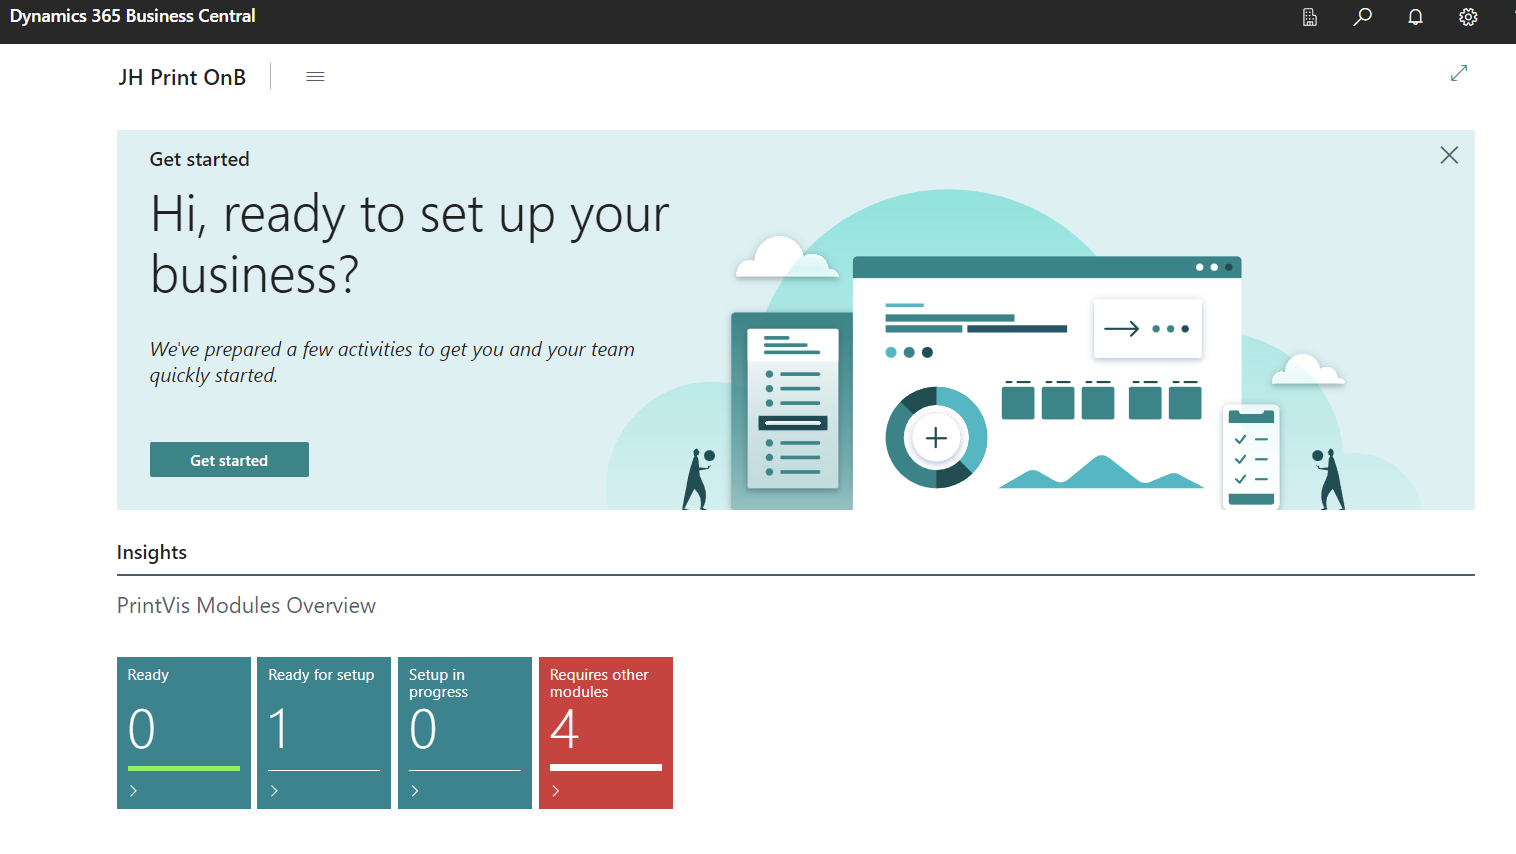Click chevron arrow on Ready for setup tile
Viewport: 1516px width, 854px height.
pyautogui.click(x=274, y=791)
